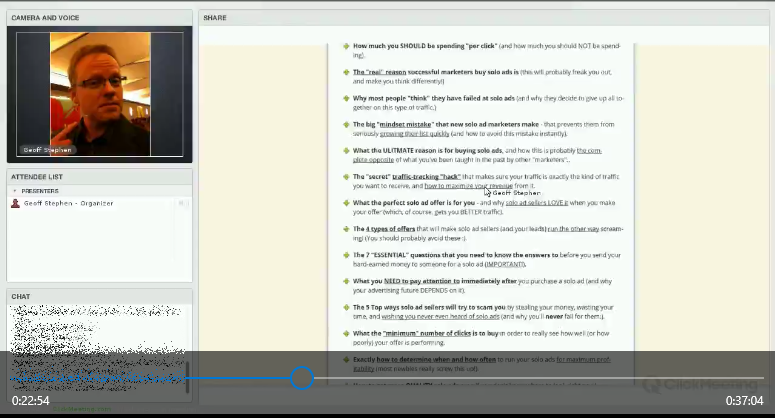
Task: Select the Geoff Stephen - Organizer attendee row
Action: (x=99, y=203)
